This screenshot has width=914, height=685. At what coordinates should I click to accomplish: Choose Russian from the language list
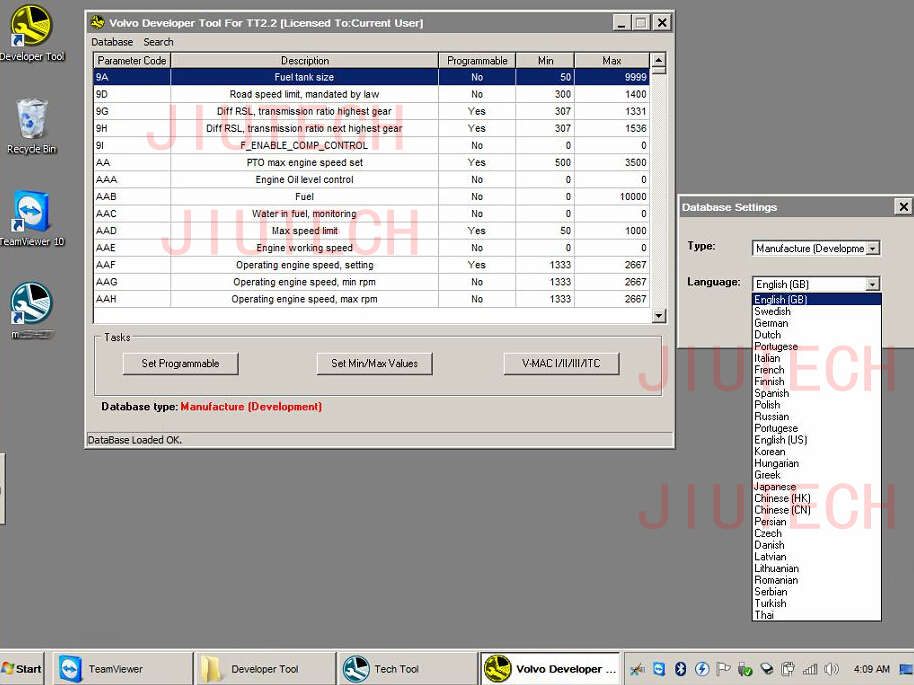click(x=817, y=416)
